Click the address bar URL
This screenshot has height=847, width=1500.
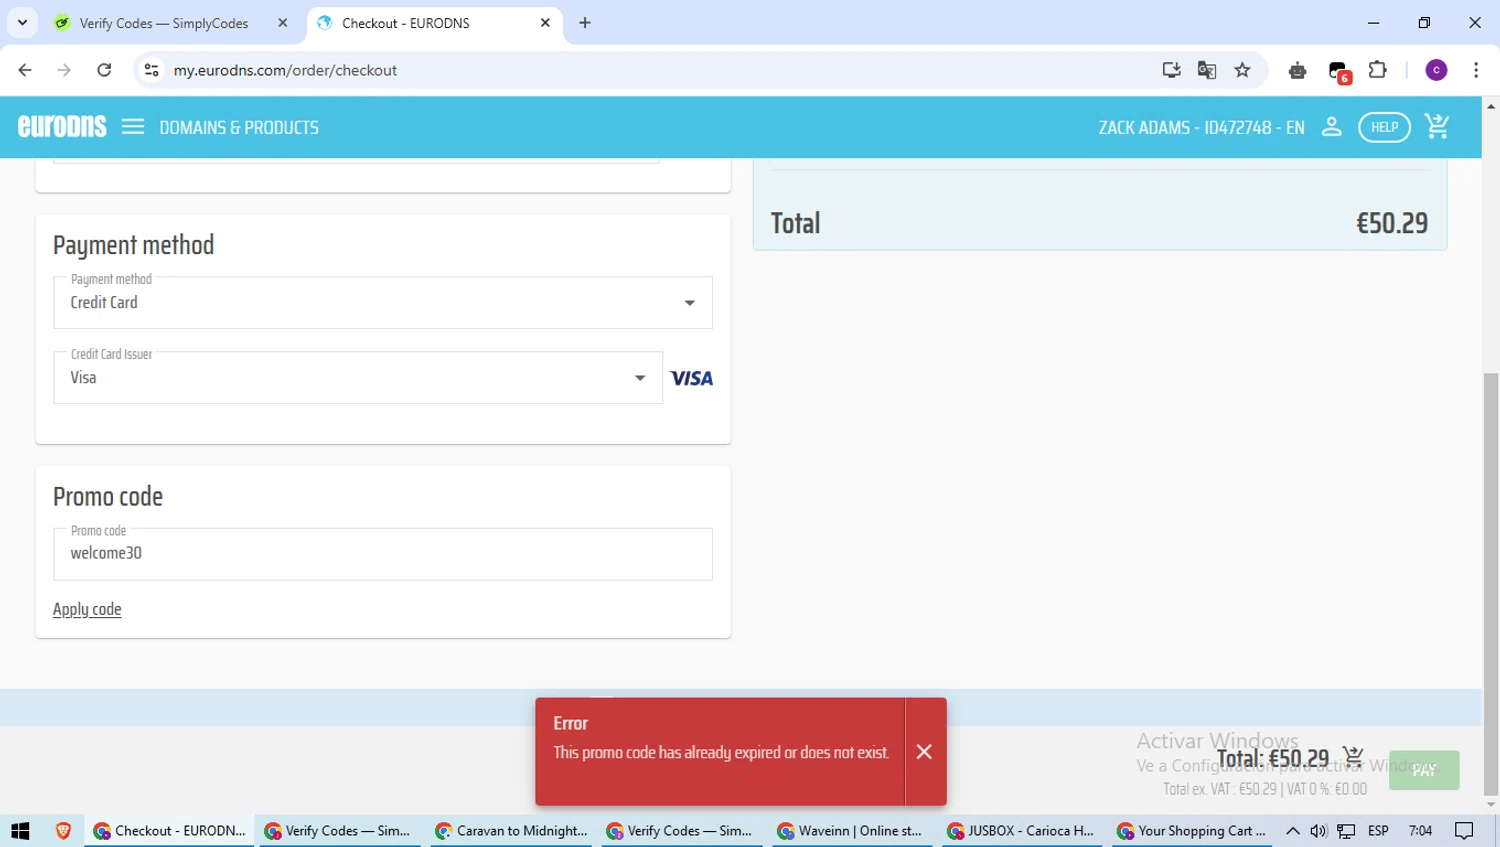285,70
